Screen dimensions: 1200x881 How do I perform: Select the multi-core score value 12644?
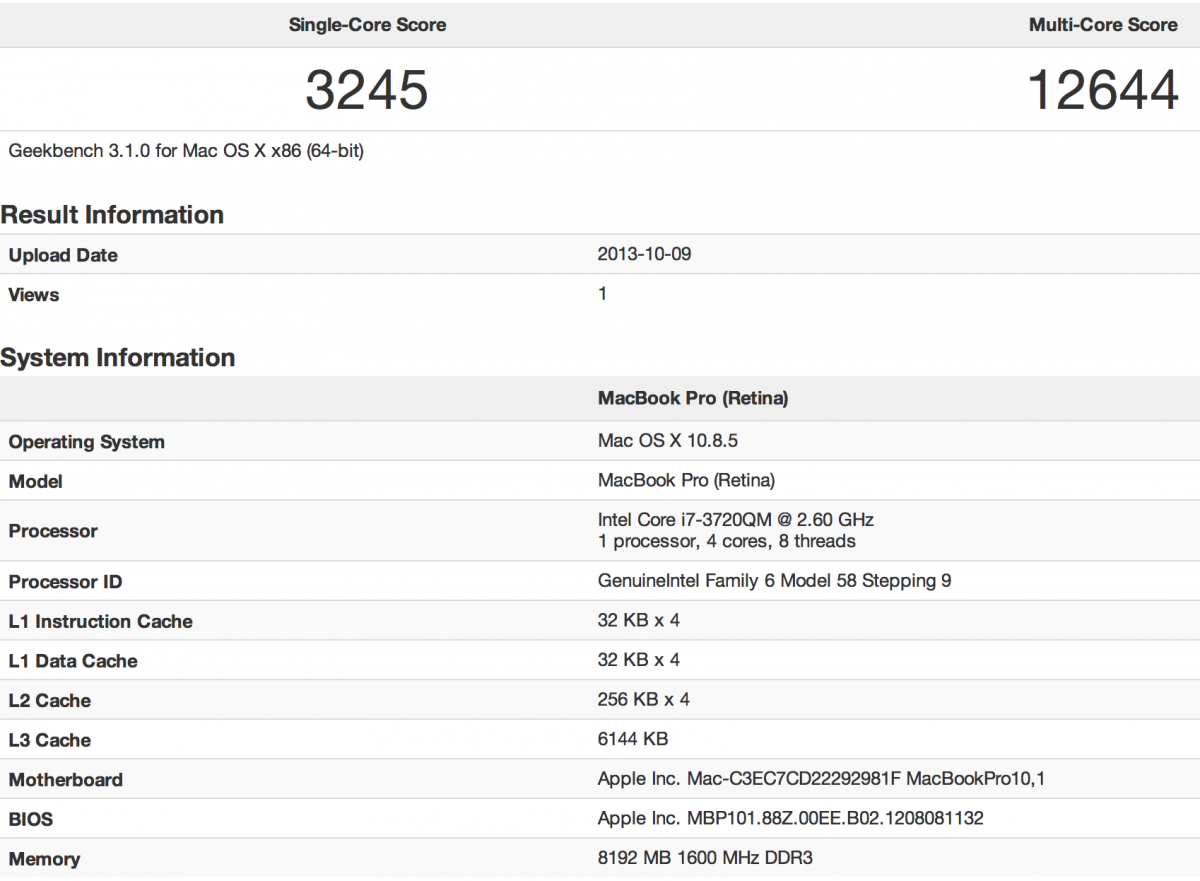(1103, 90)
